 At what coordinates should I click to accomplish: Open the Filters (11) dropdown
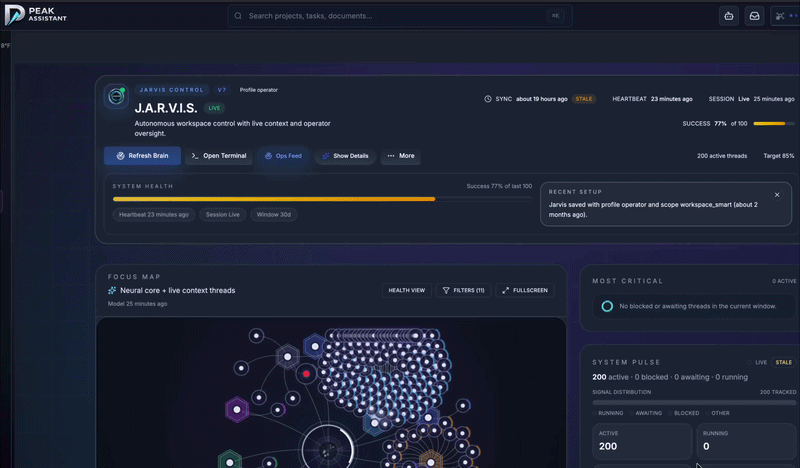(x=463, y=290)
